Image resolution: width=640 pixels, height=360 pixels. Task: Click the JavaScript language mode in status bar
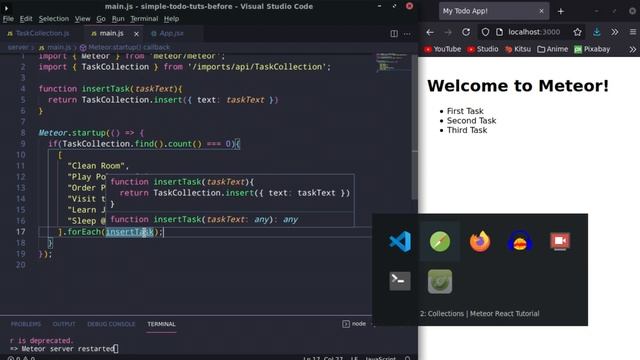(x=380, y=358)
